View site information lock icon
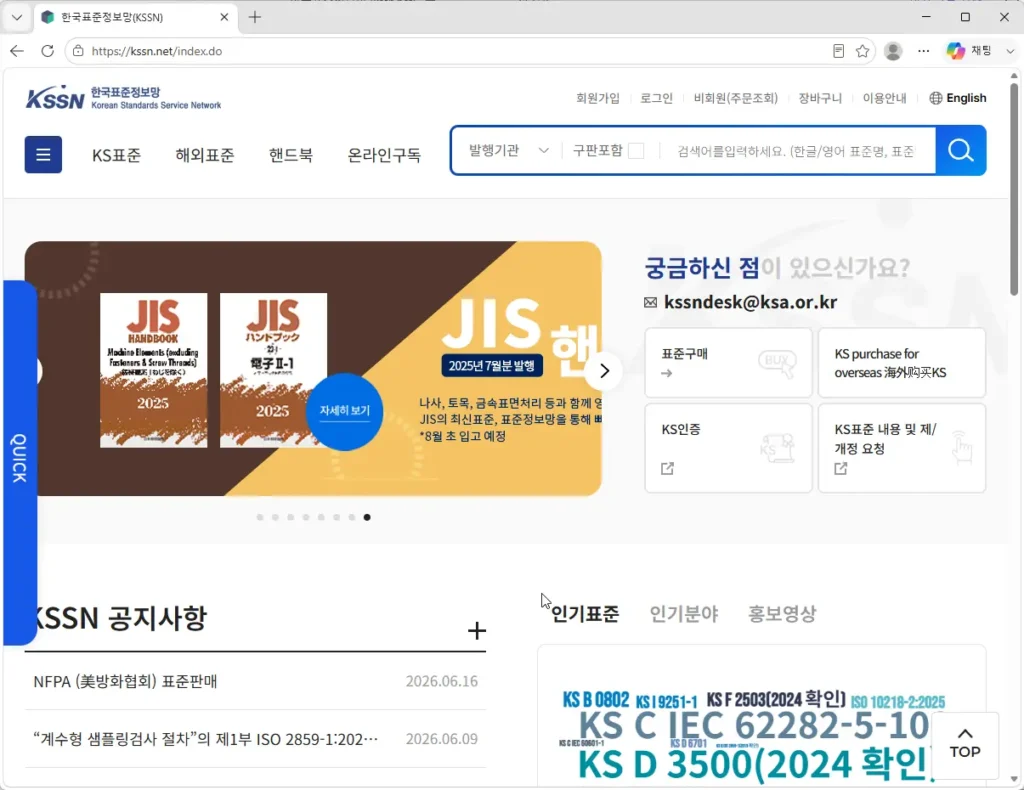Image resolution: width=1024 pixels, height=790 pixels. (x=78, y=51)
